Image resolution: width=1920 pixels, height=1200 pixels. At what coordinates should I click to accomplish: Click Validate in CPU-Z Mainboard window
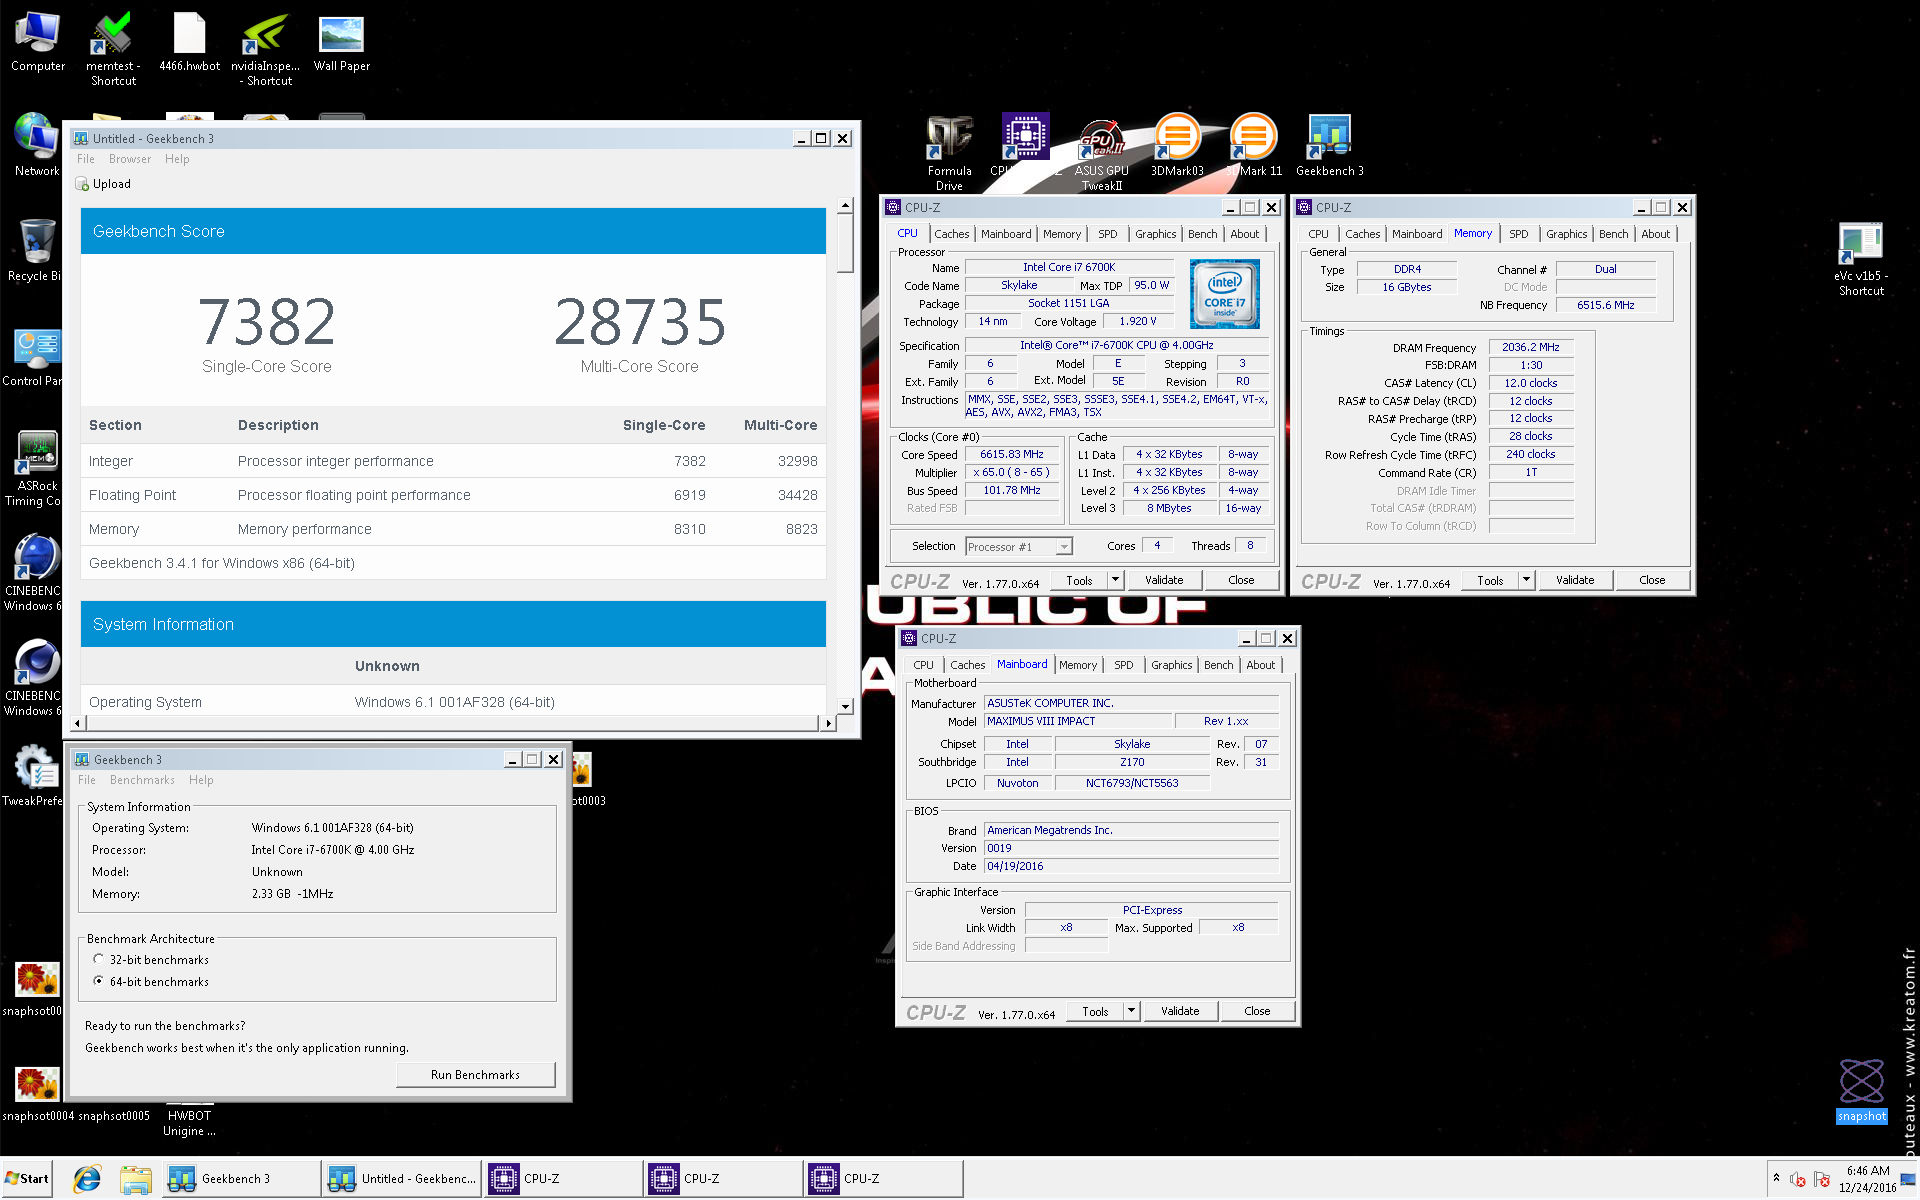(1180, 1011)
